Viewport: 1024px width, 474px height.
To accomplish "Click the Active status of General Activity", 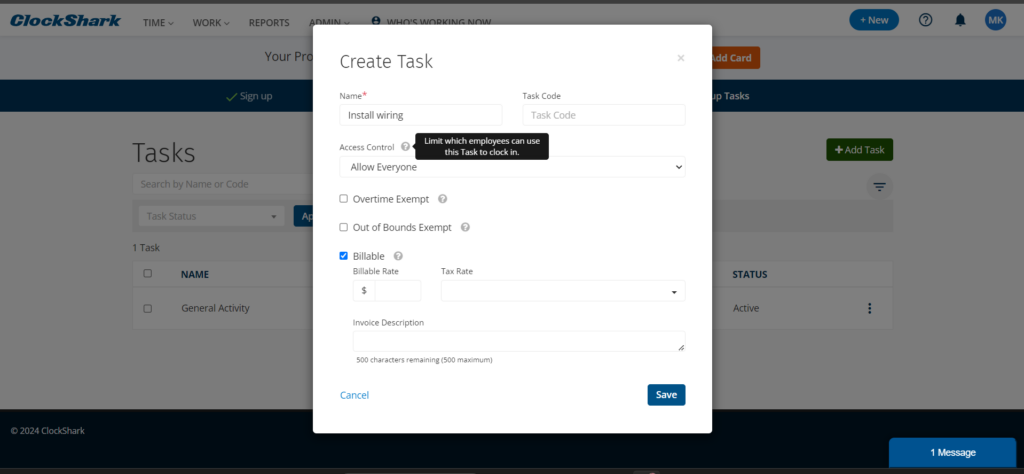I will pos(746,308).
